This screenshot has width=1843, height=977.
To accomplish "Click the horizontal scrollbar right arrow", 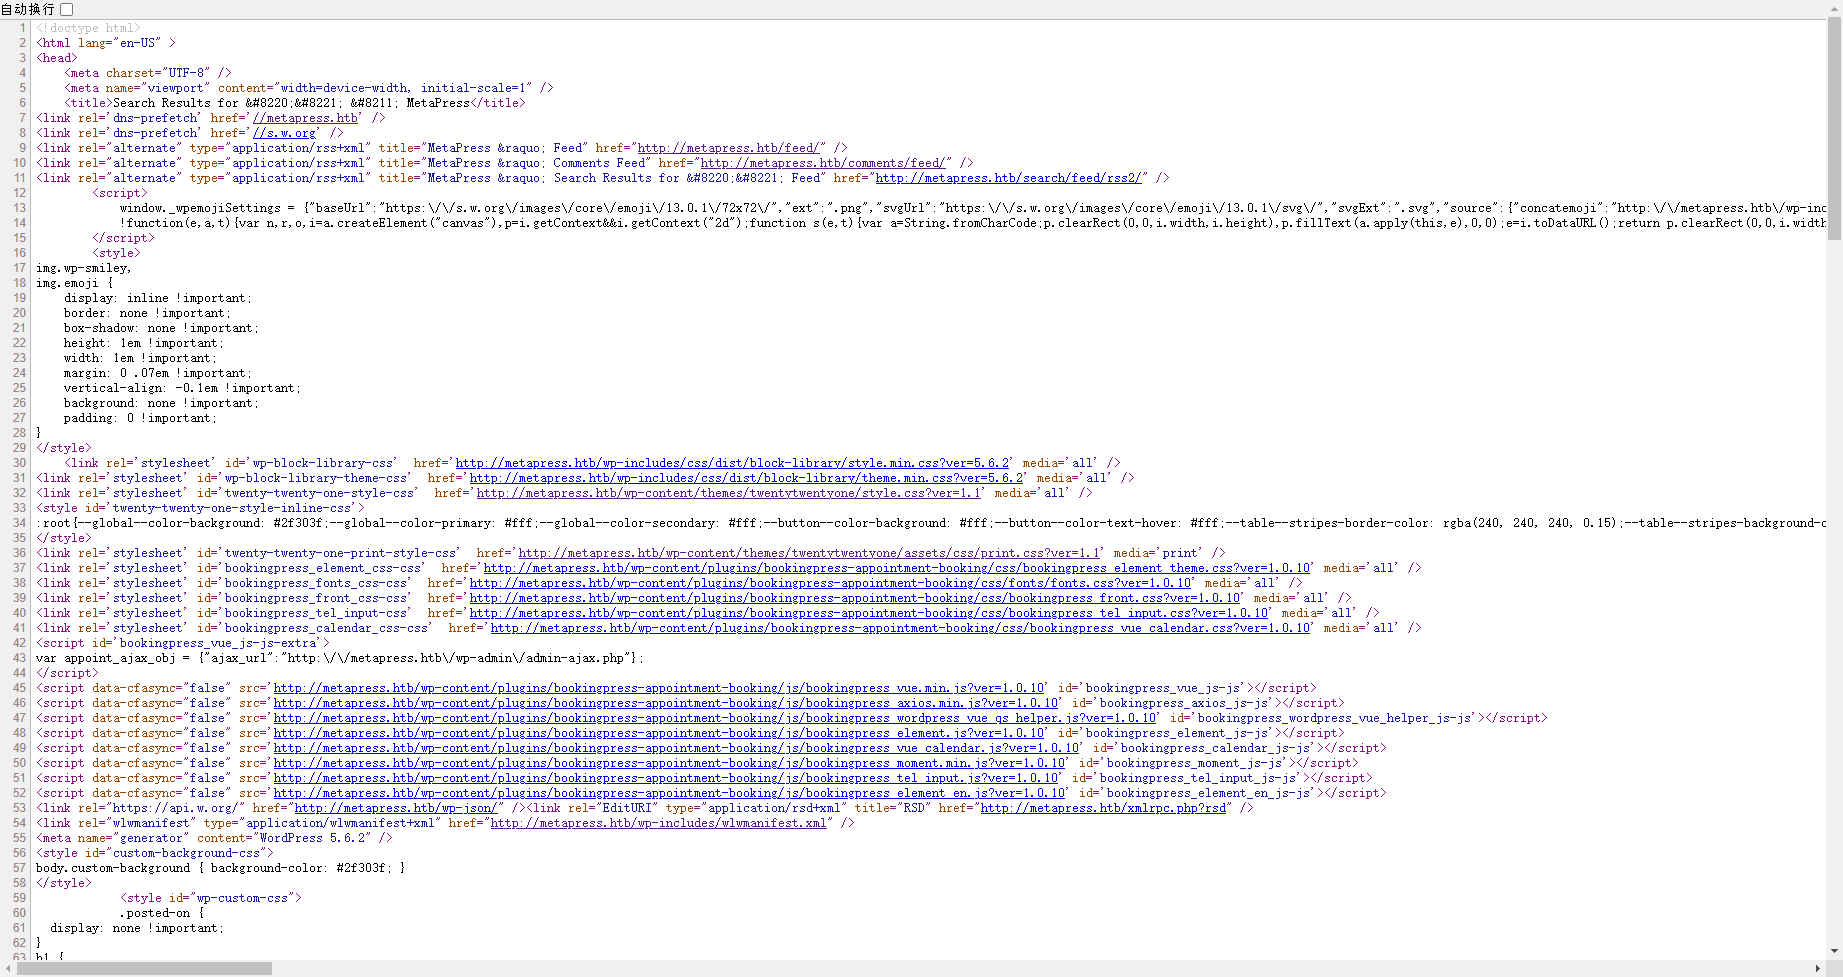I will point(1818,968).
